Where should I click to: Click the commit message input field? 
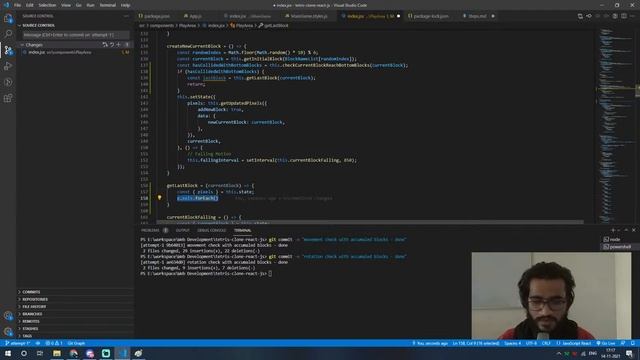(x=76, y=35)
